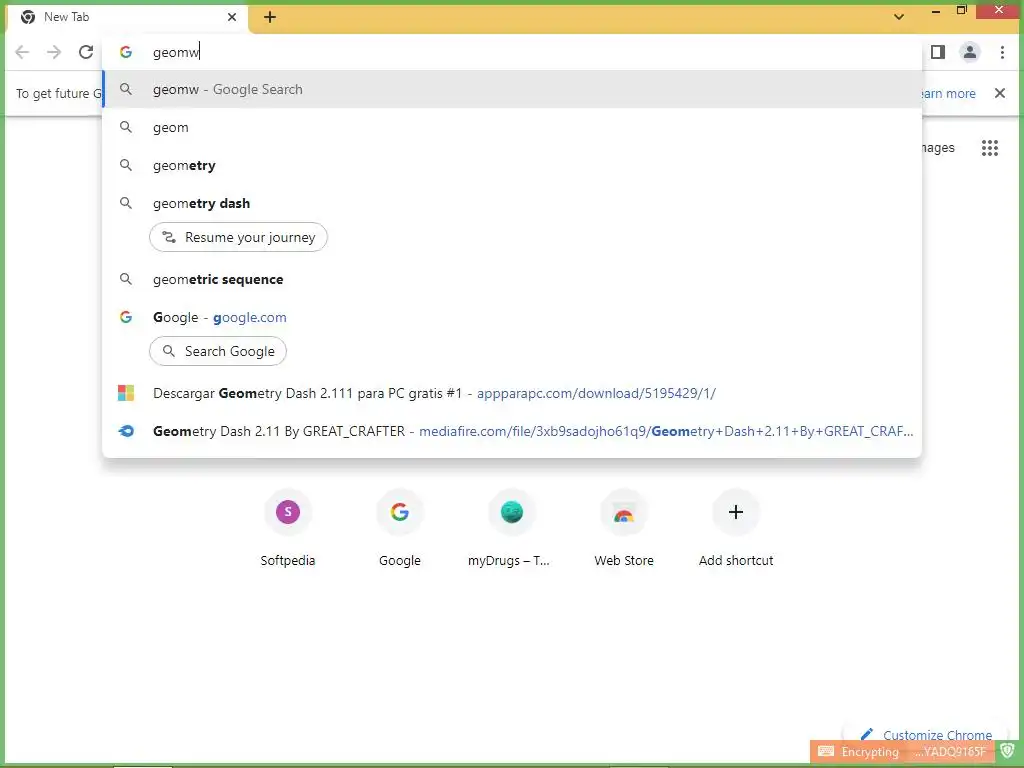Viewport: 1024px width, 768px height.
Task: Click the Images link
Action: [938, 148]
